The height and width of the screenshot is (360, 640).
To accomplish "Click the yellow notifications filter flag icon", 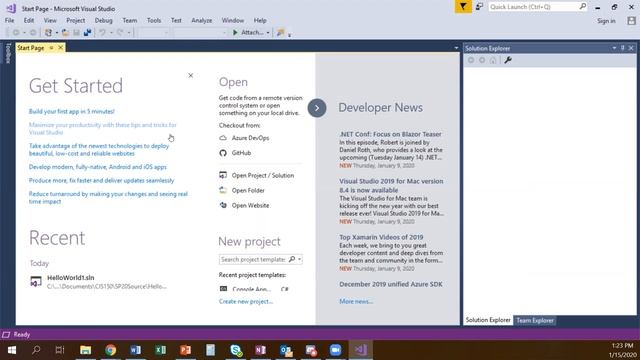I will click(x=463, y=7).
